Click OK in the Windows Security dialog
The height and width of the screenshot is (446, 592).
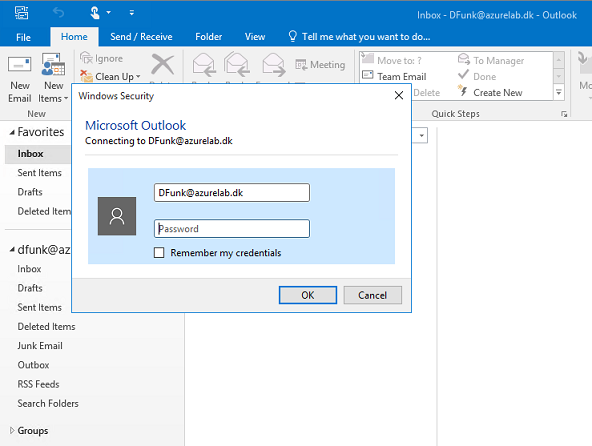(x=308, y=295)
